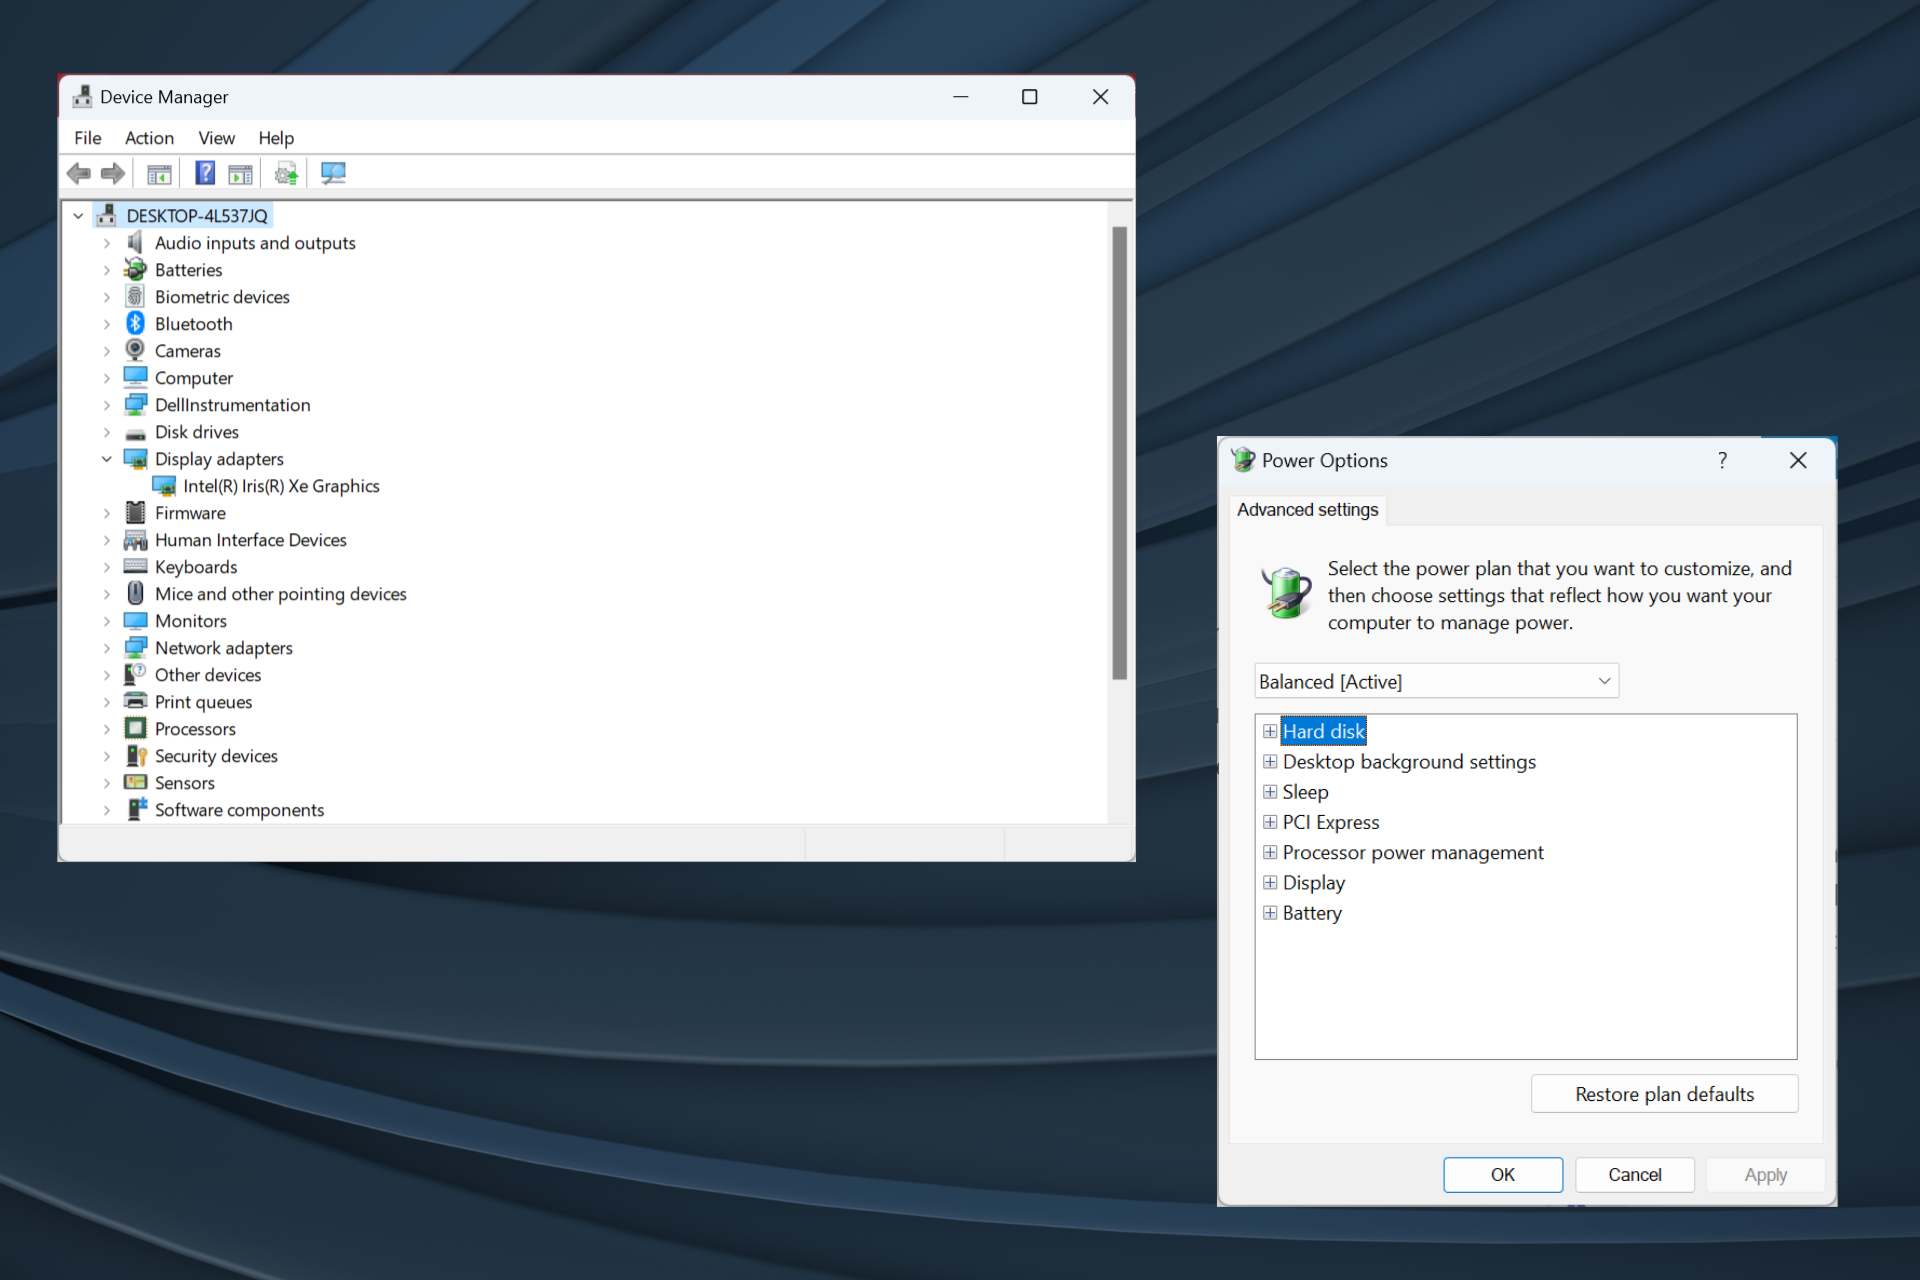Screen dimensions: 1920x1280
Task: Expand the Sleep advanced power settings
Action: pos(1270,791)
